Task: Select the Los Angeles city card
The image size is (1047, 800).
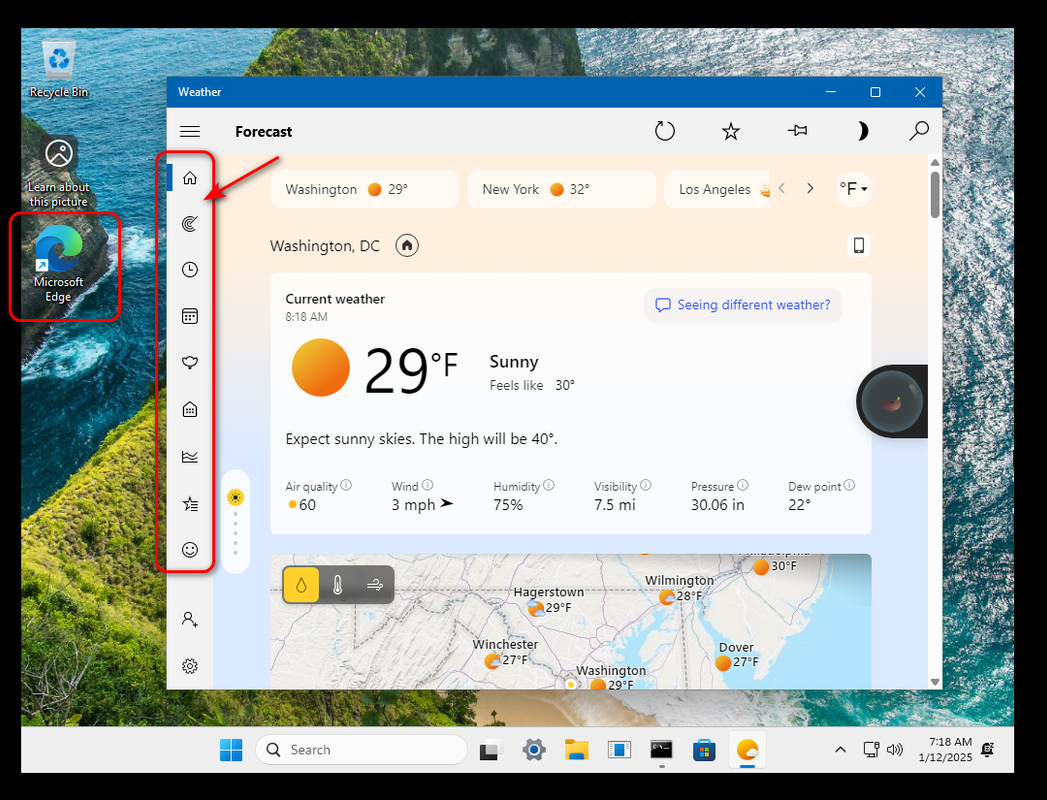Action: pyautogui.click(x=717, y=189)
